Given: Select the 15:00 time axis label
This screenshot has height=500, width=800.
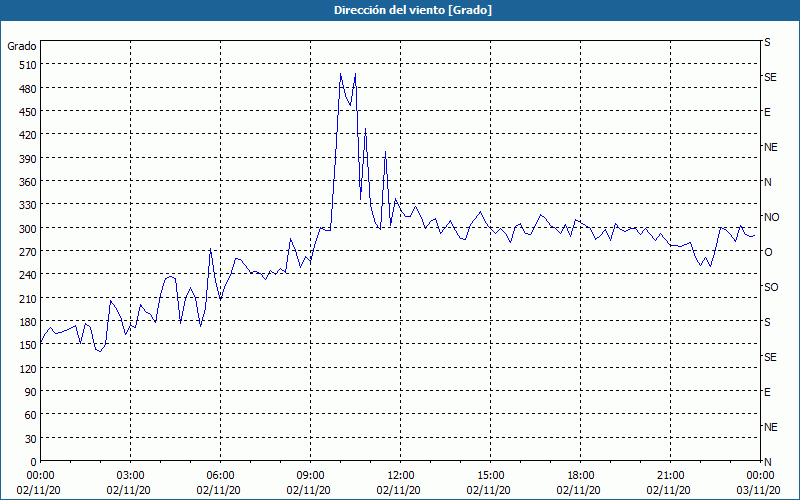Looking at the screenshot, I should tap(490, 476).
